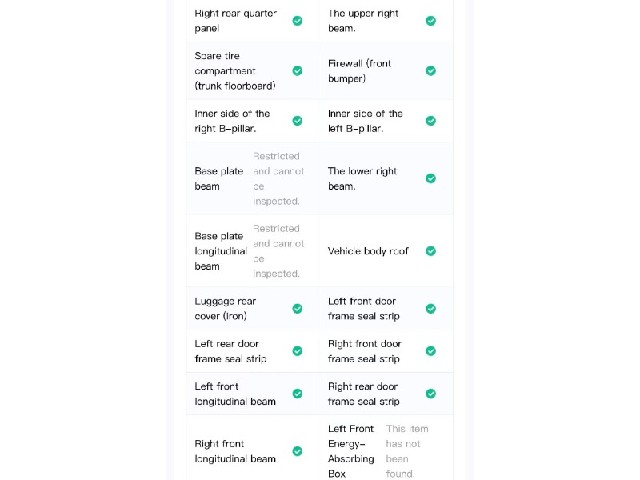Click green check for Right rear quarter panel
Image resolution: width=640 pixels, height=480 pixels.
click(x=298, y=21)
